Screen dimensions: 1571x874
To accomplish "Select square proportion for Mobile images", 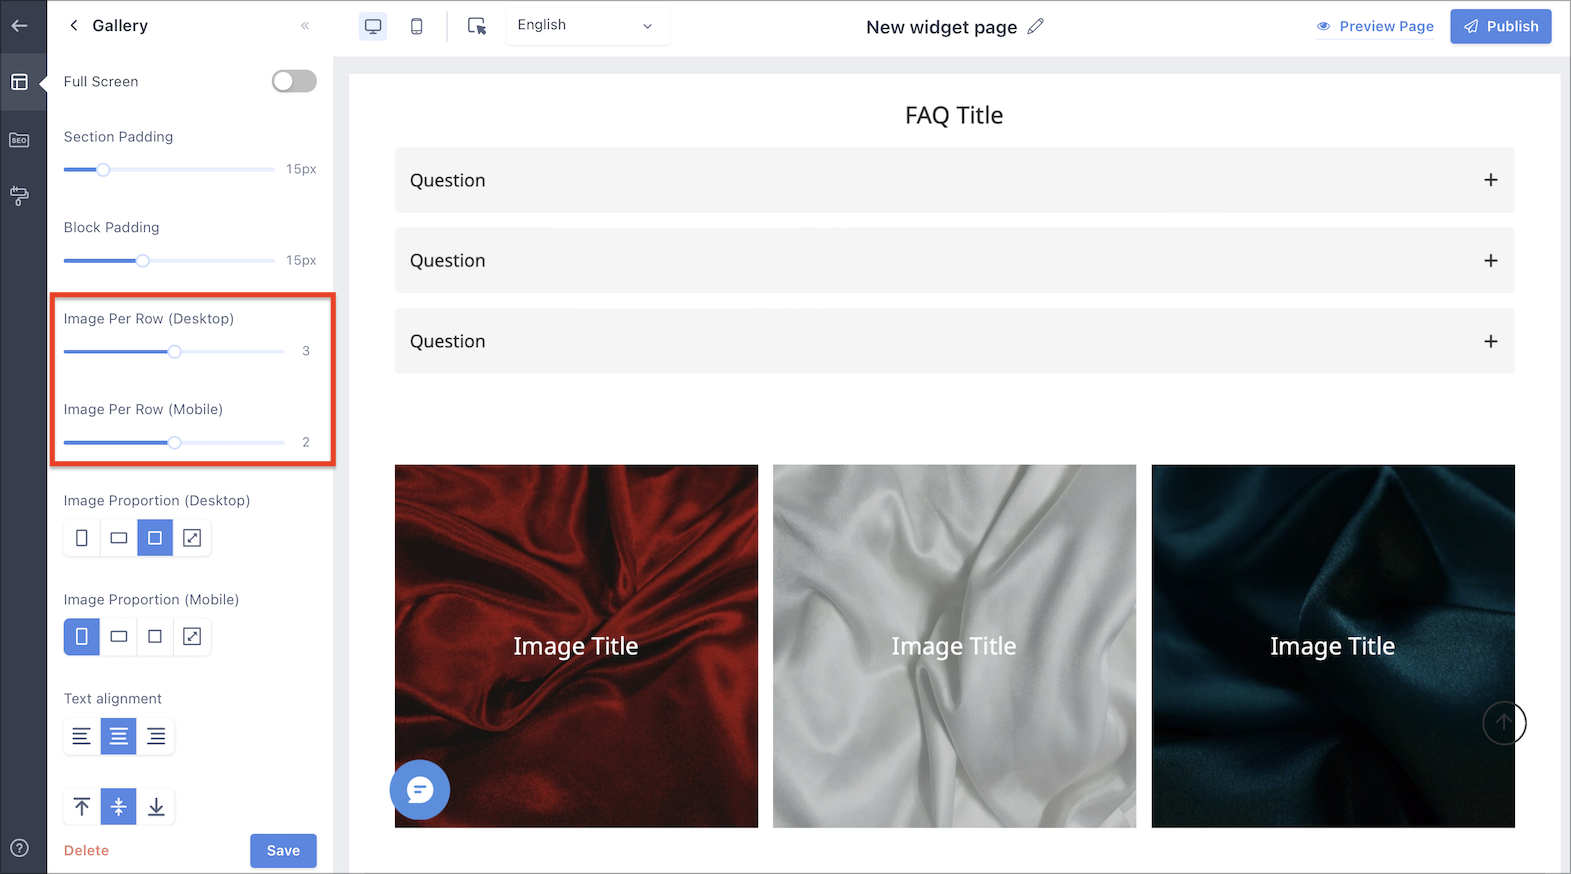I will (x=155, y=637).
